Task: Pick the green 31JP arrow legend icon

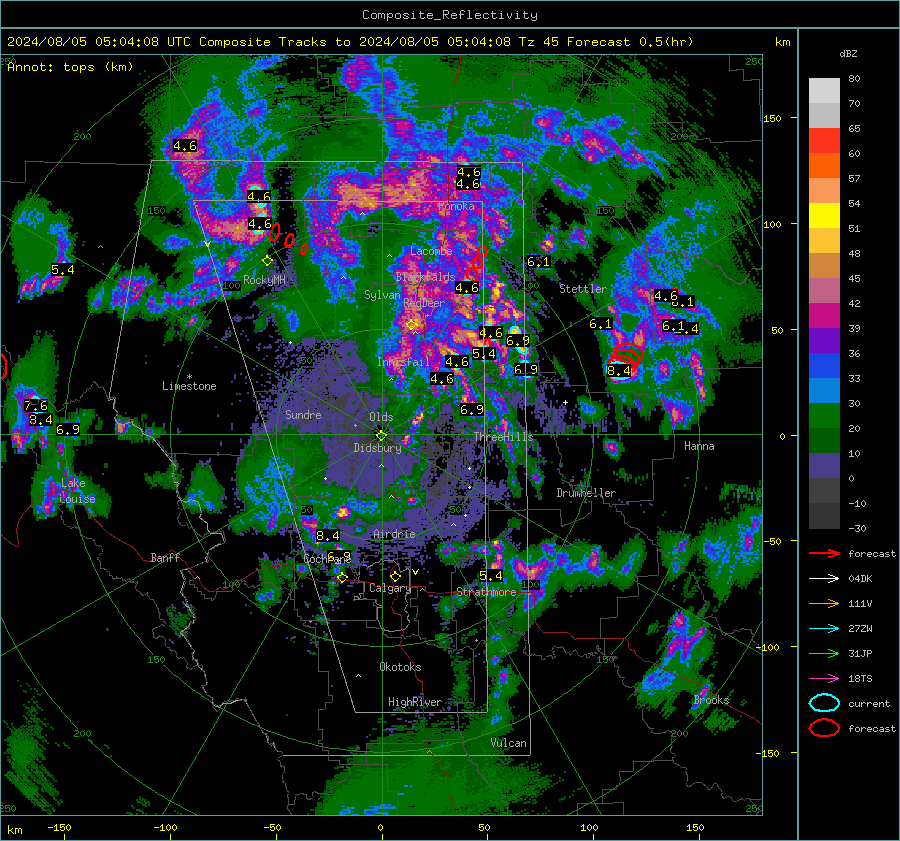Action: point(824,653)
